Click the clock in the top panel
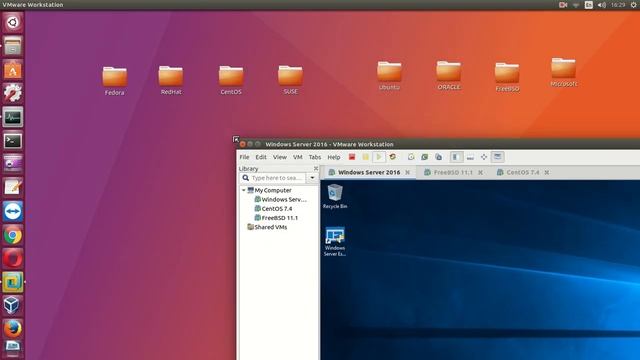The width and height of the screenshot is (640, 360). pos(618,5)
